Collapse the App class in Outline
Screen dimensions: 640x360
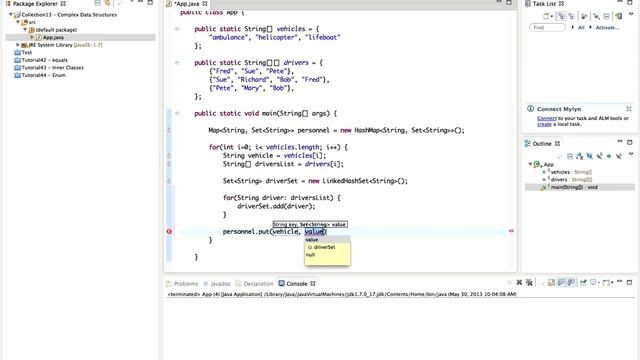point(530,164)
